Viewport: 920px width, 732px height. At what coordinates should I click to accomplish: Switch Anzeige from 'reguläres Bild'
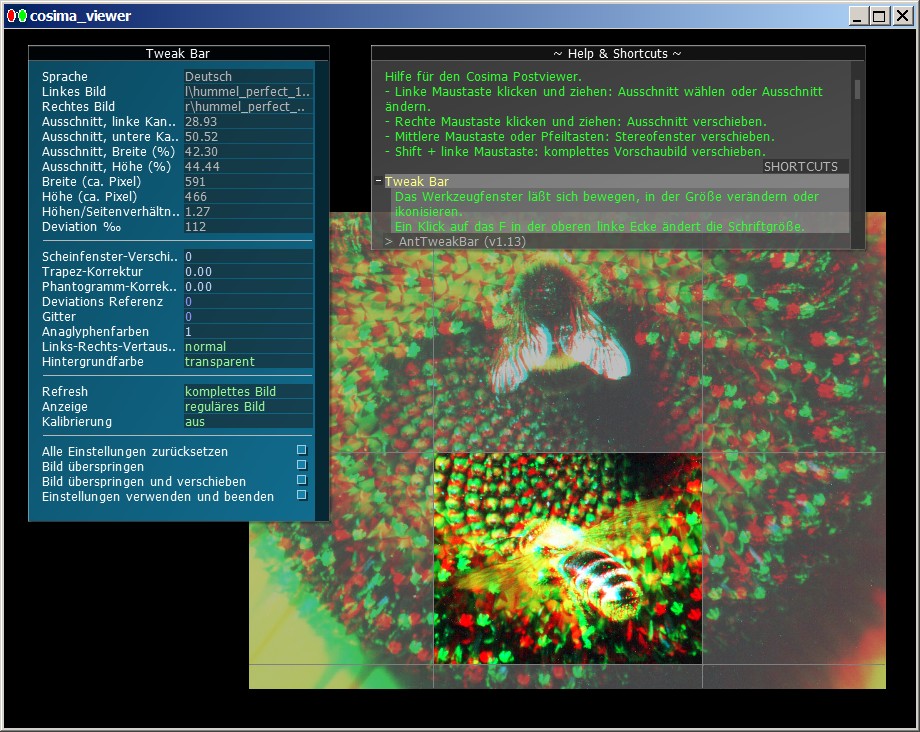pyautogui.click(x=248, y=407)
